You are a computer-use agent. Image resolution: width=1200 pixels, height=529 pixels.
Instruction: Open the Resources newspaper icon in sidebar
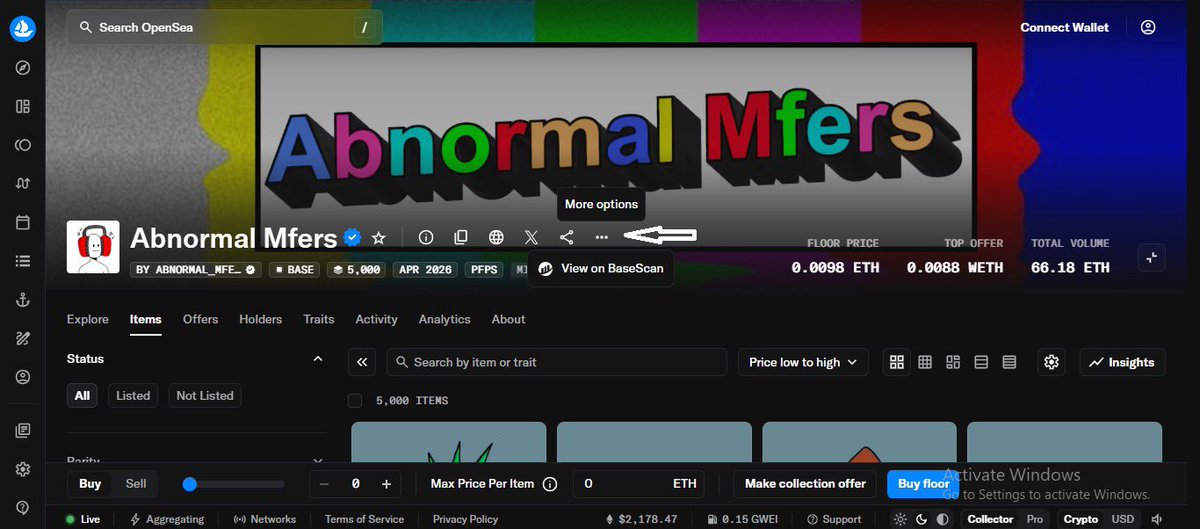22,431
